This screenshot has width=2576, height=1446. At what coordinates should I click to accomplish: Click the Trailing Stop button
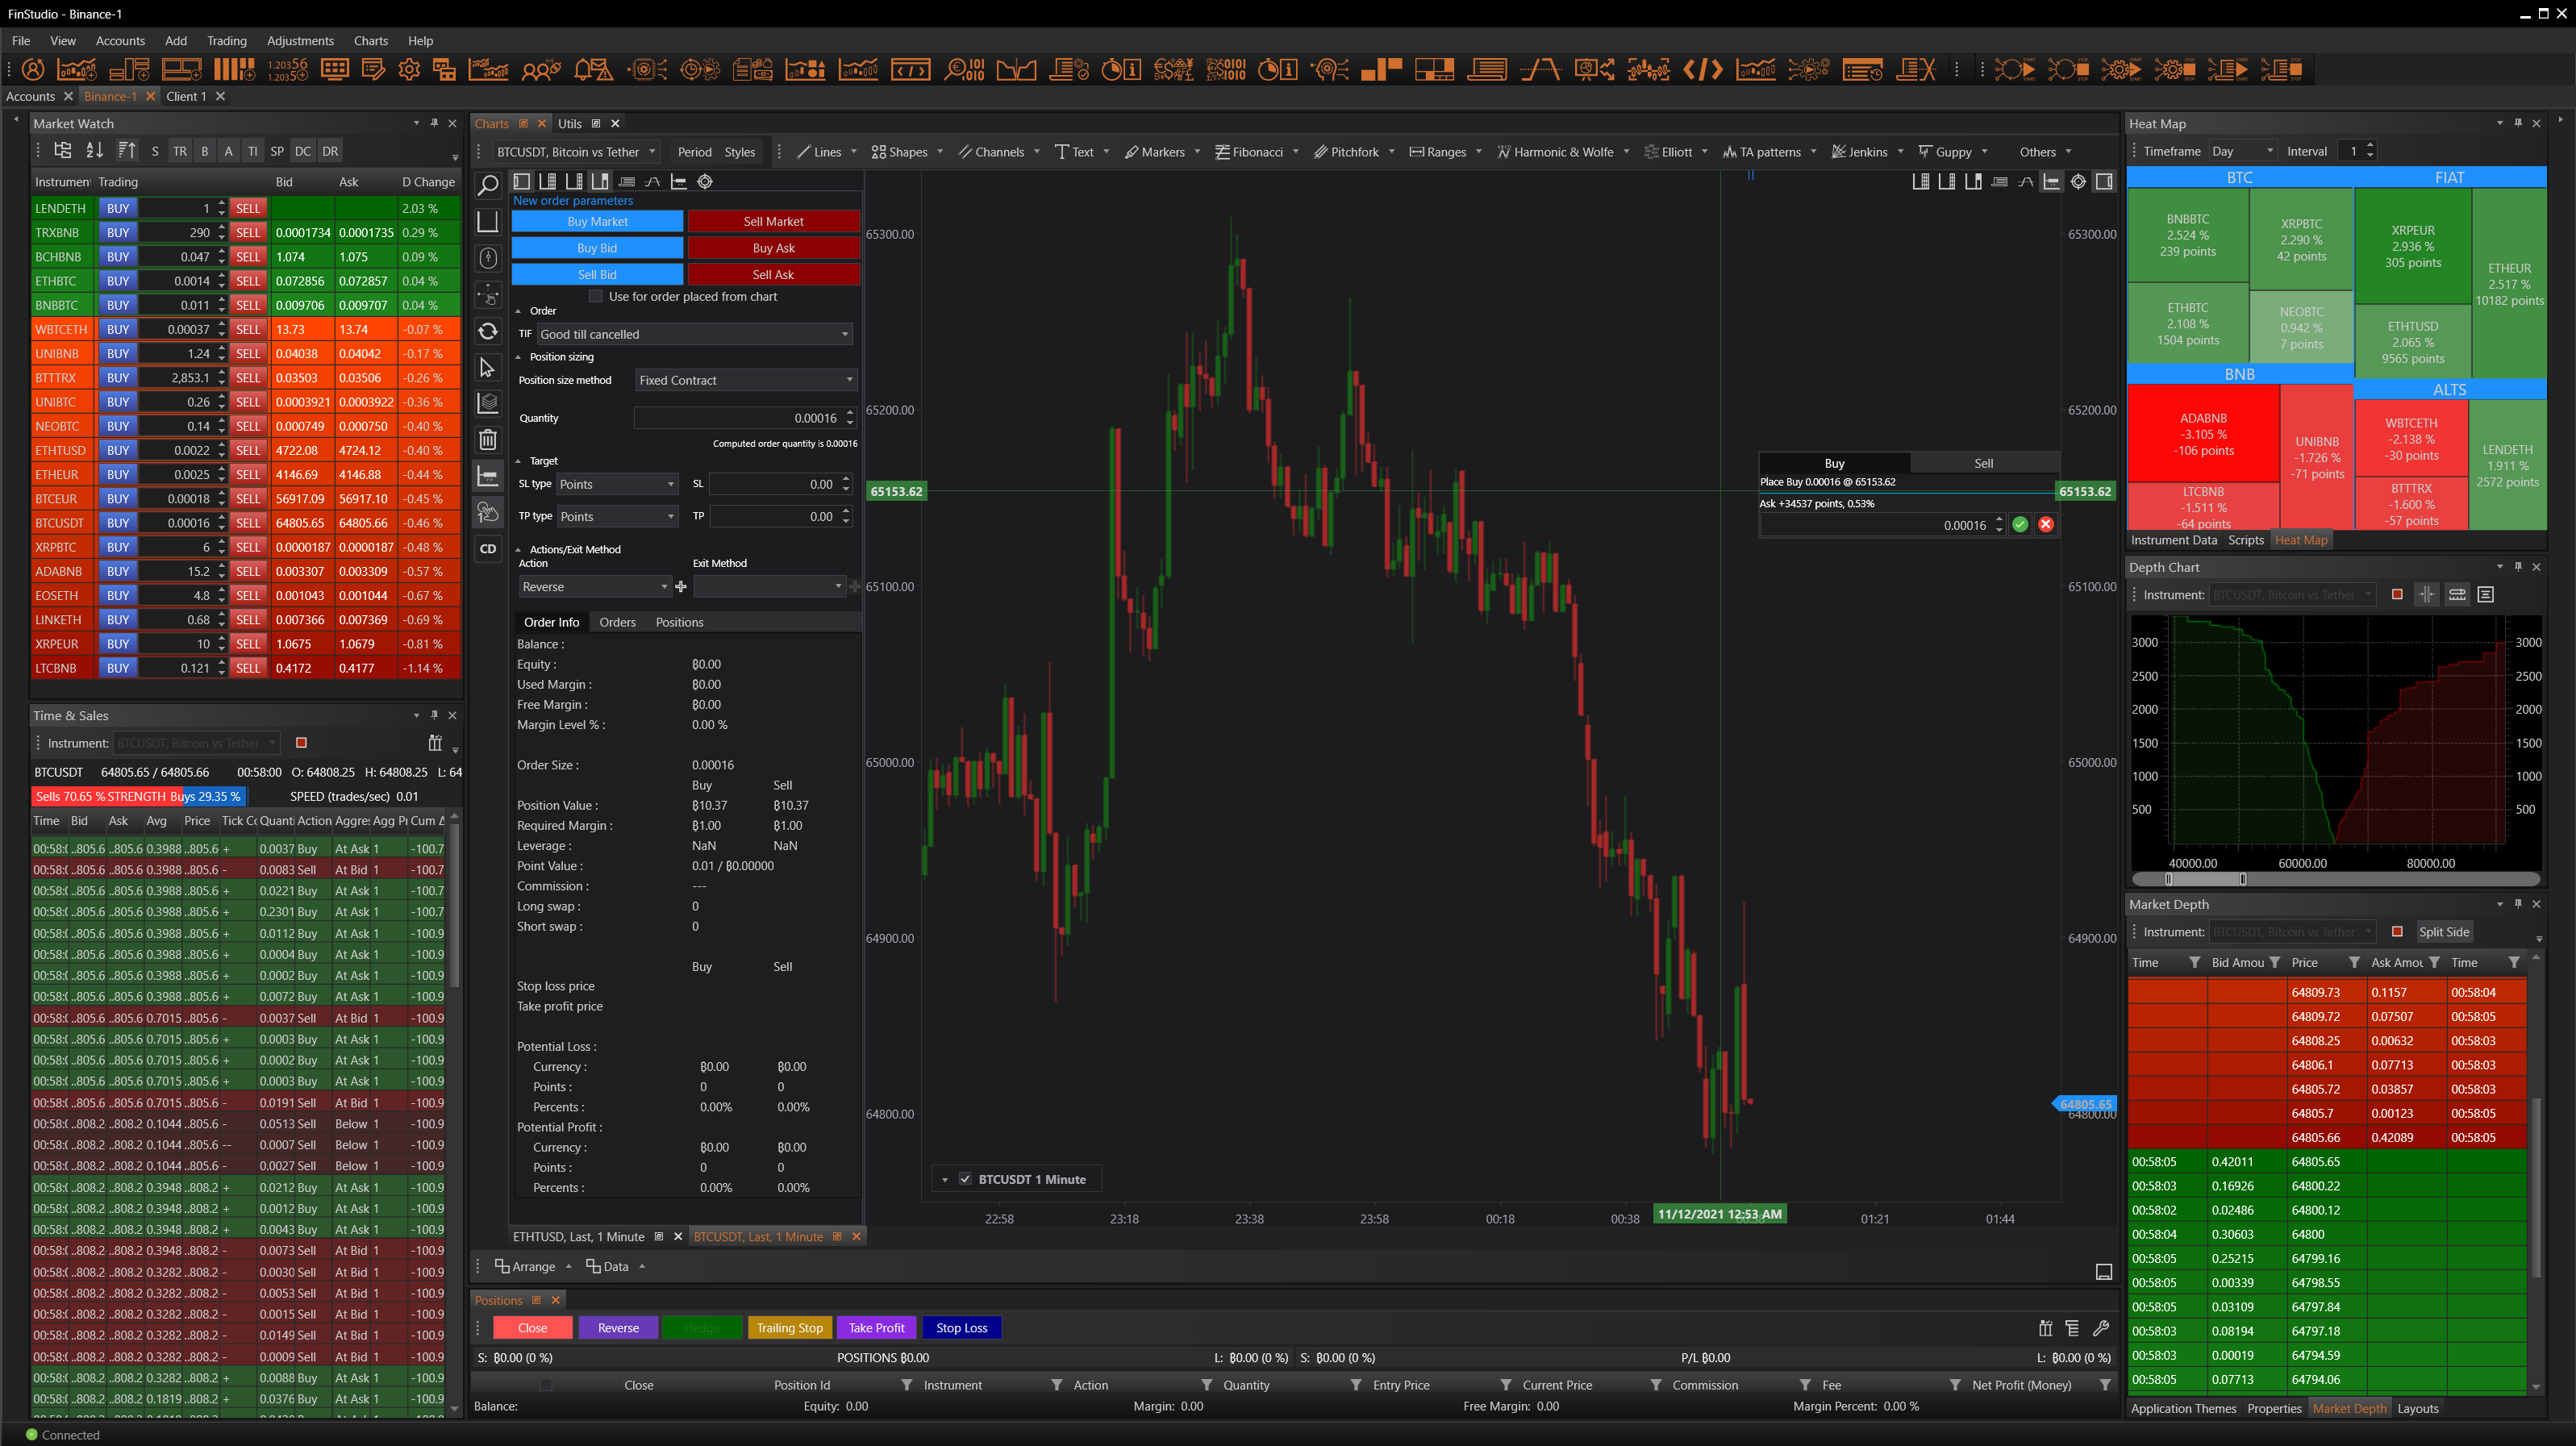(x=789, y=1328)
